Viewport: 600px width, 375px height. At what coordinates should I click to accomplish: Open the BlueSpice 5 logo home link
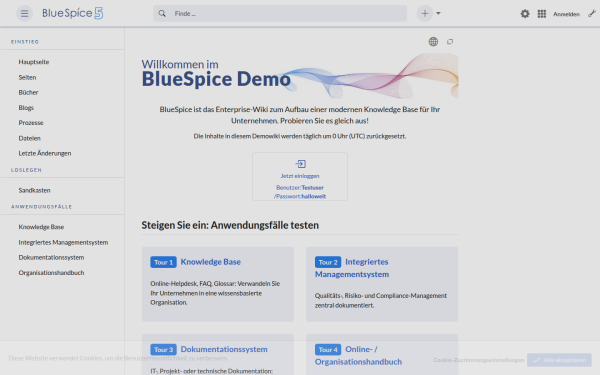click(73, 13)
